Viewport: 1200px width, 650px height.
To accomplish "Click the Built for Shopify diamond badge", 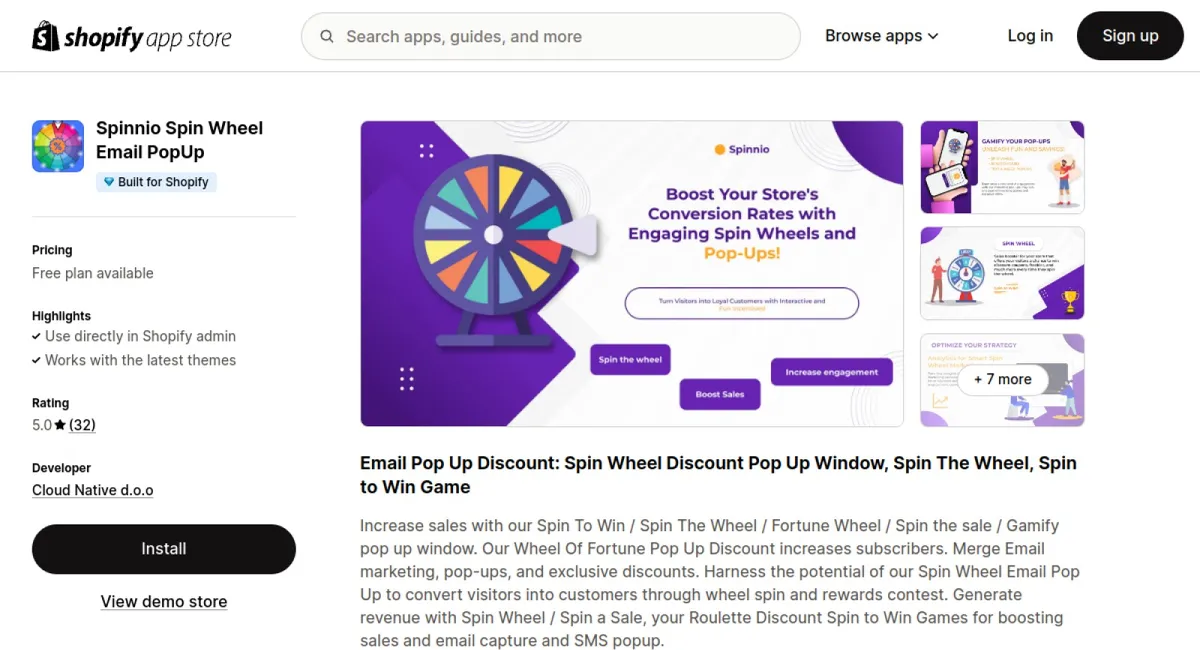I will point(110,182).
